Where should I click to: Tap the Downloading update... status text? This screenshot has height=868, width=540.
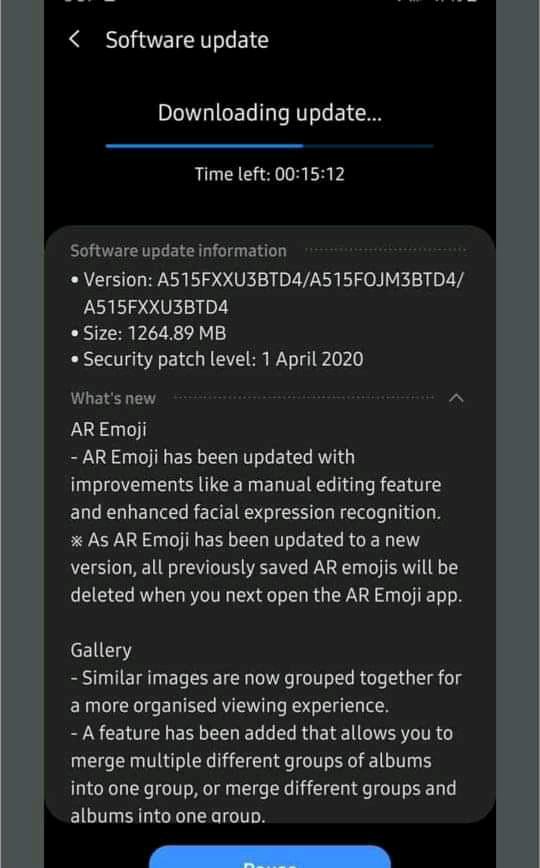(270, 113)
